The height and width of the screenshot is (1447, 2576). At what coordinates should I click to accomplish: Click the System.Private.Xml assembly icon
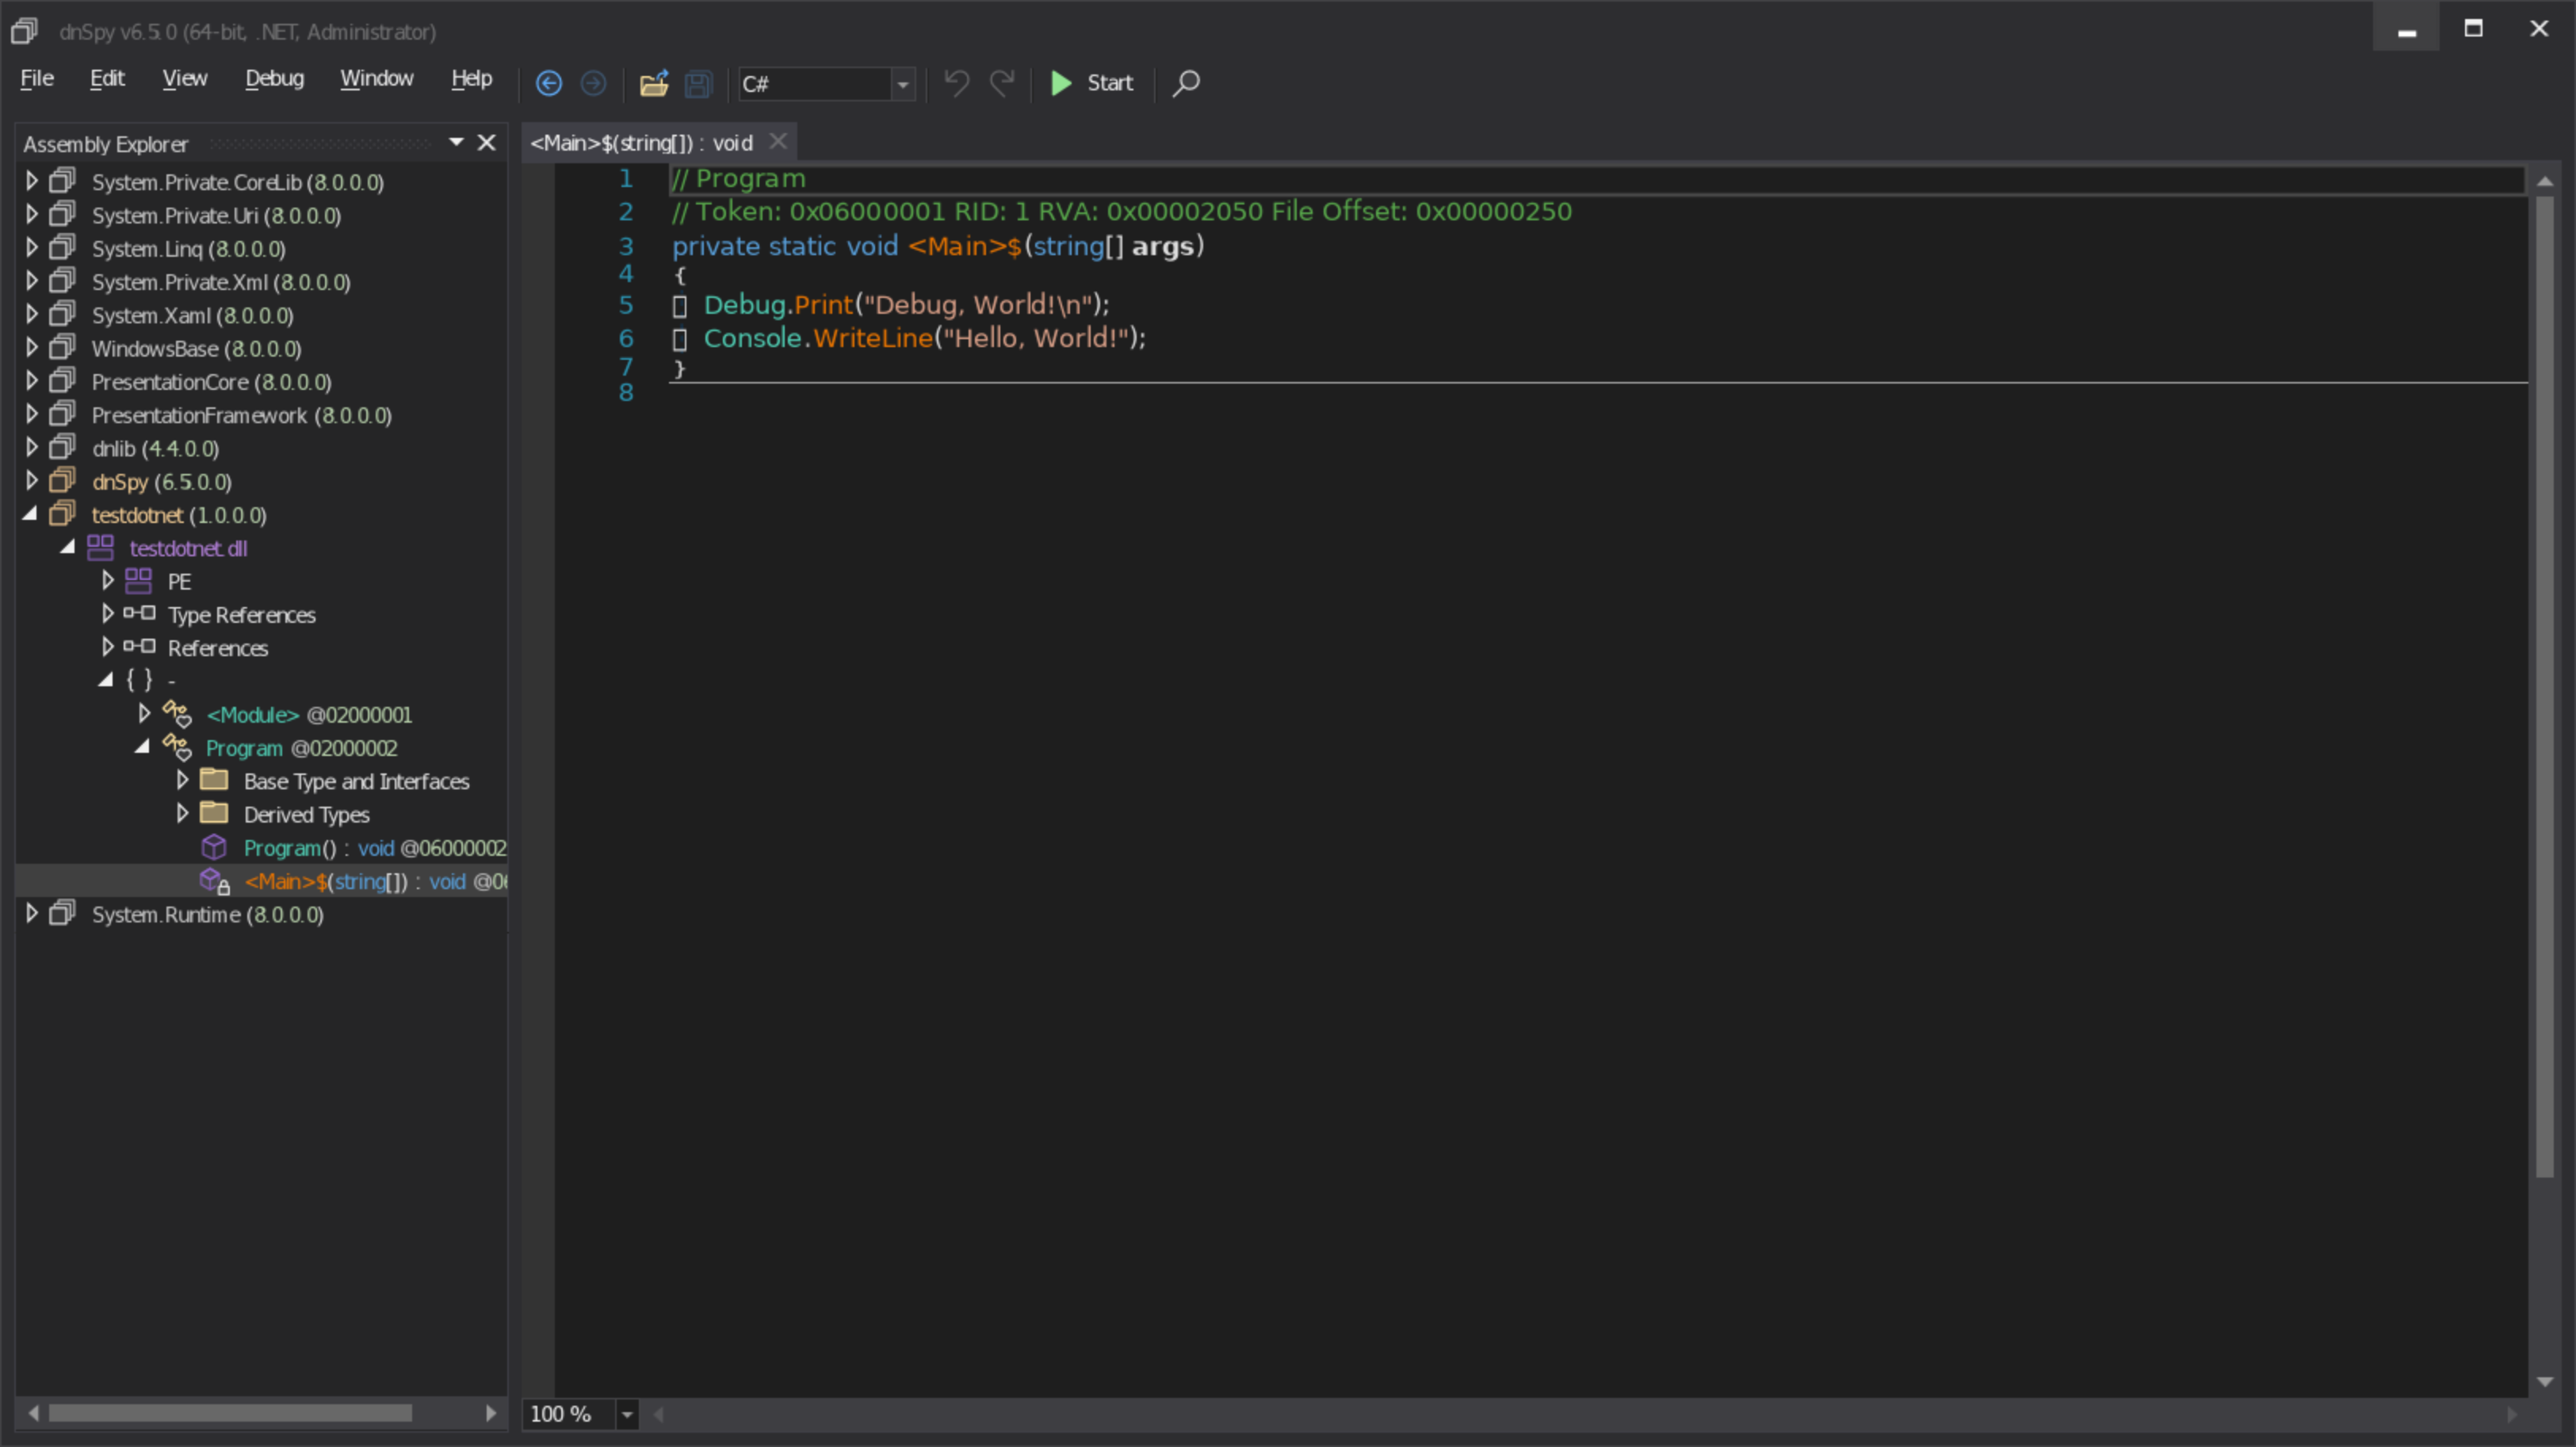[x=62, y=280]
